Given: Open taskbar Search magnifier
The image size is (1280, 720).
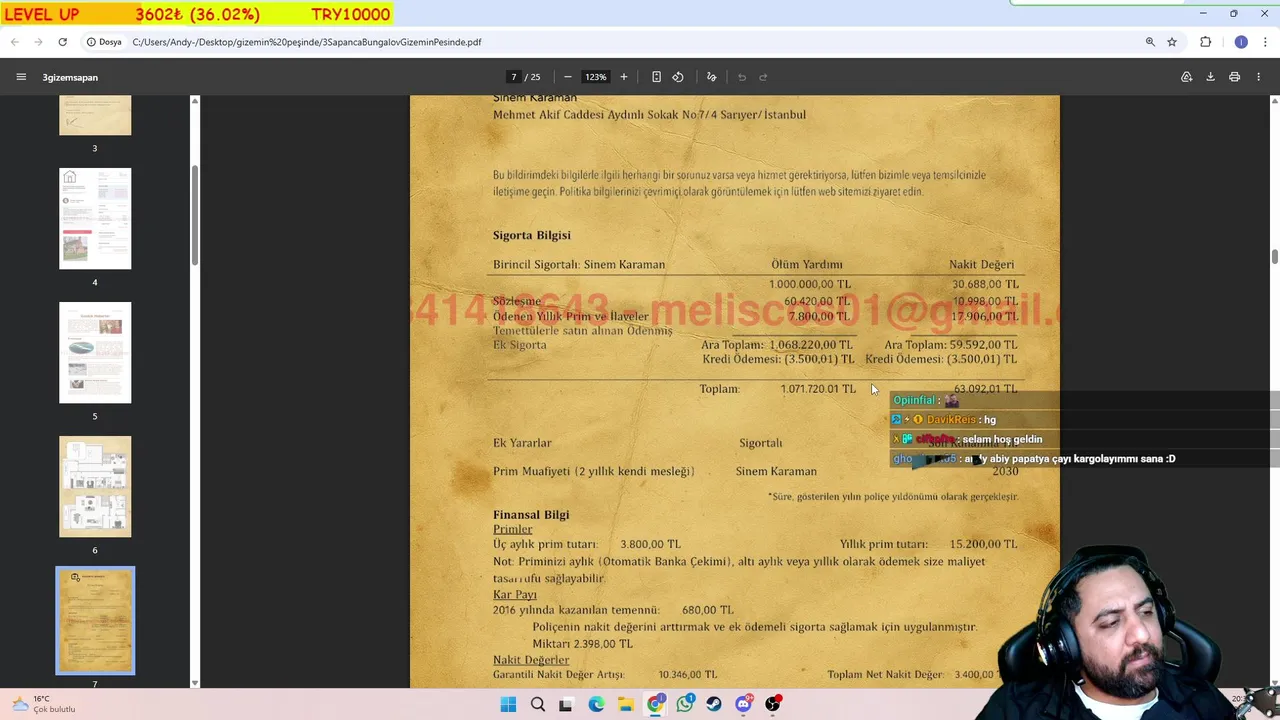Looking at the screenshot, I should tap(538, 704).
